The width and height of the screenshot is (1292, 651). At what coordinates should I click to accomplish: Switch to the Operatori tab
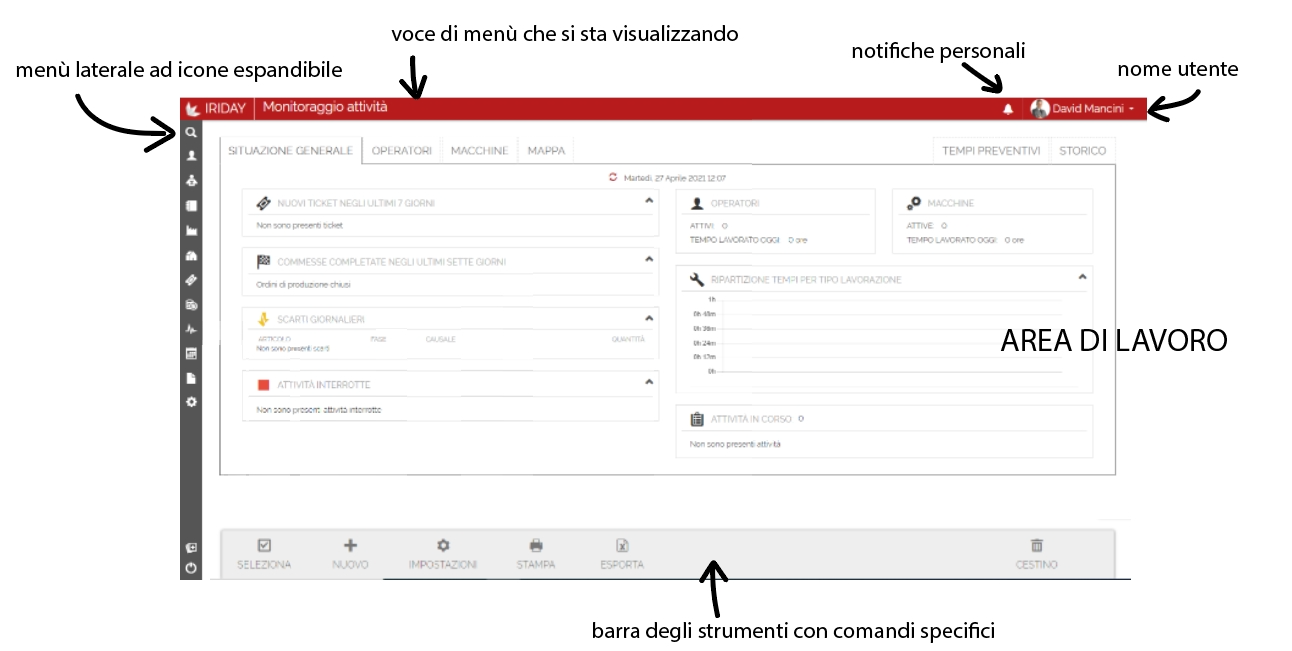click(401, 151)
